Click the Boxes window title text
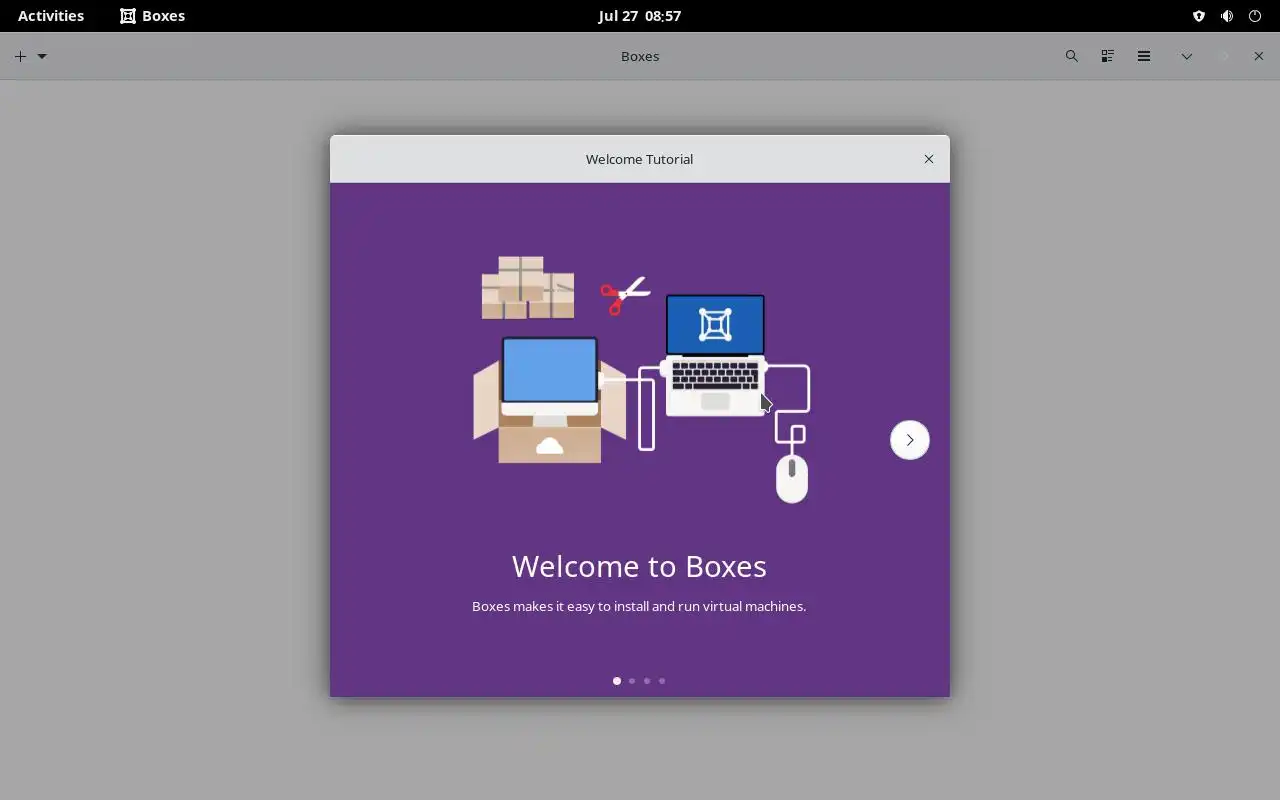The image size is (1280, 800). click(x=640, y=56)
